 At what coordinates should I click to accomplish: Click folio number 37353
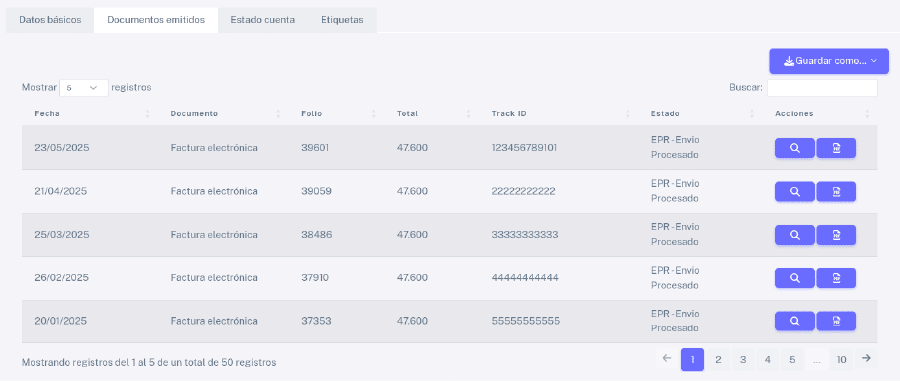click(x=316, y=321)
